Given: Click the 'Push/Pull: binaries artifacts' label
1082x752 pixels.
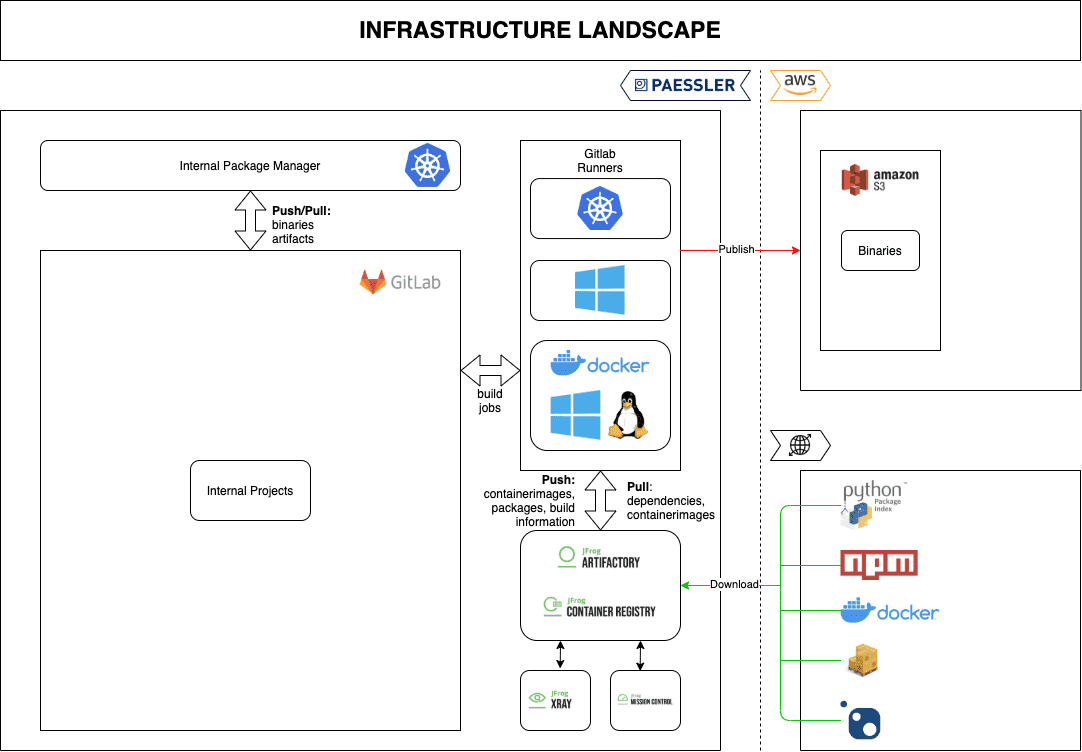Looking at the screenshot, I should [x=302, y=225].
